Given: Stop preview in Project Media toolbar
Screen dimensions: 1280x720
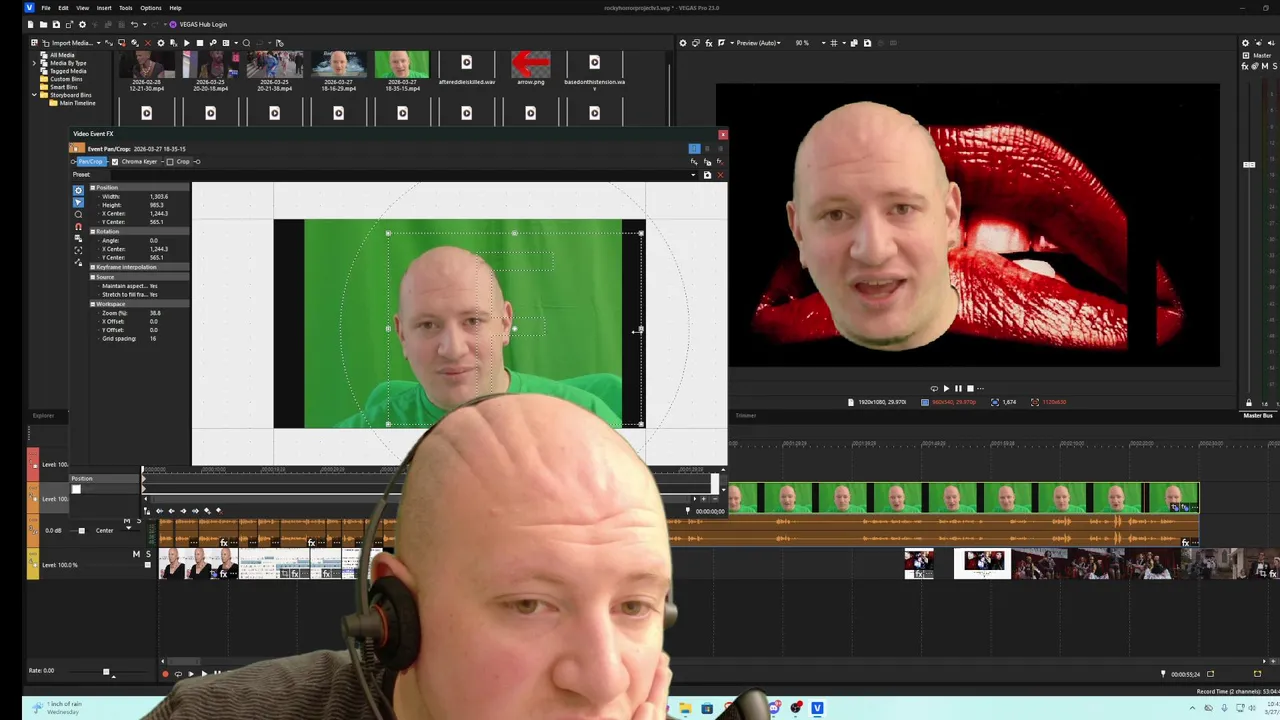Looking at the screenshot, I should pos(200,43).
